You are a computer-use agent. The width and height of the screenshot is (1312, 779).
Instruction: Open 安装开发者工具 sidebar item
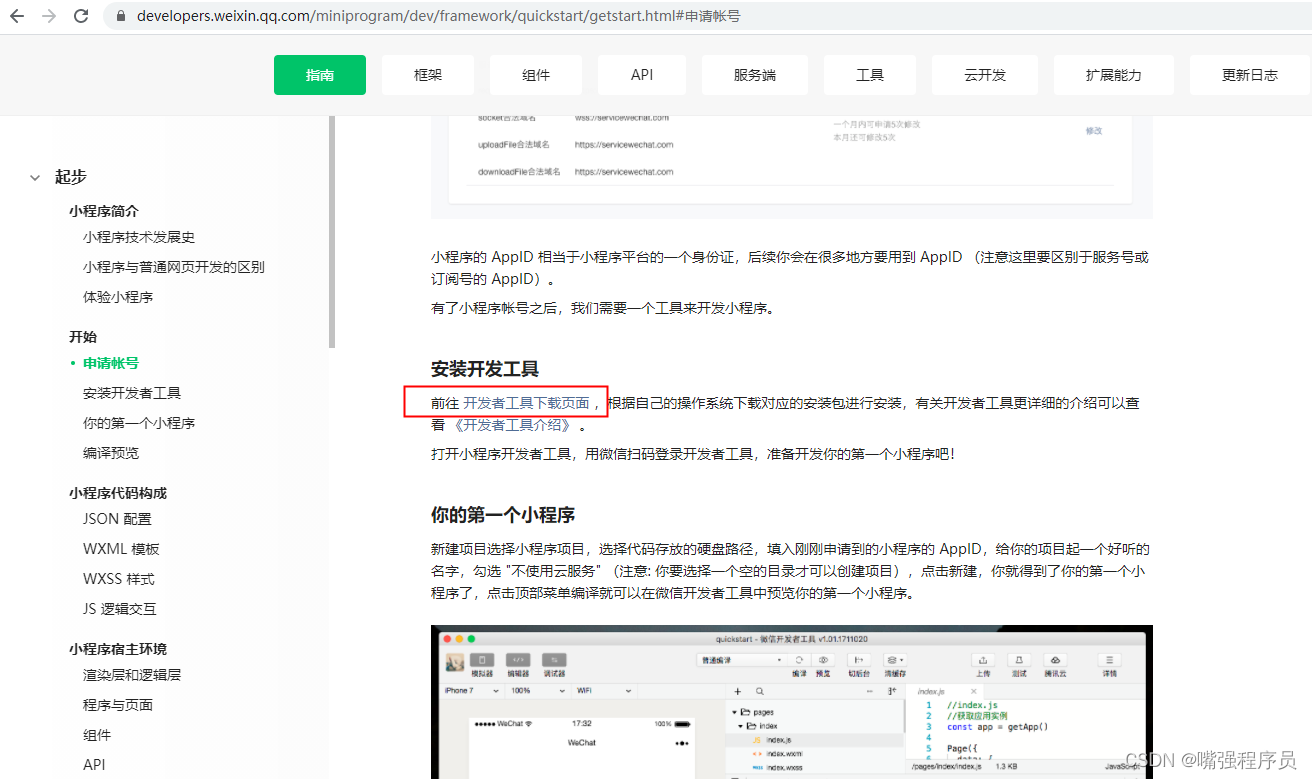coord(132,393)
